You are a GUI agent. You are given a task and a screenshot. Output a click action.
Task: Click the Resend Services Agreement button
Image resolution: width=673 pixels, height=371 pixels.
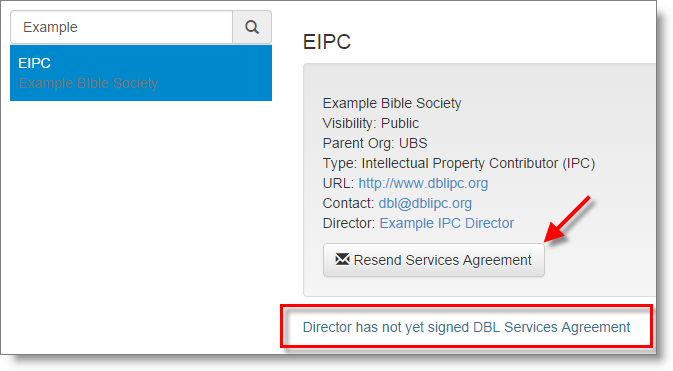(434, 260)
